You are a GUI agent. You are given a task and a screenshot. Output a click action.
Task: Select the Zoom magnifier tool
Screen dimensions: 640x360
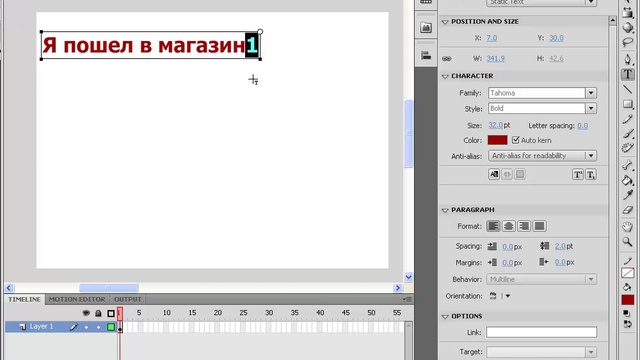627,242
